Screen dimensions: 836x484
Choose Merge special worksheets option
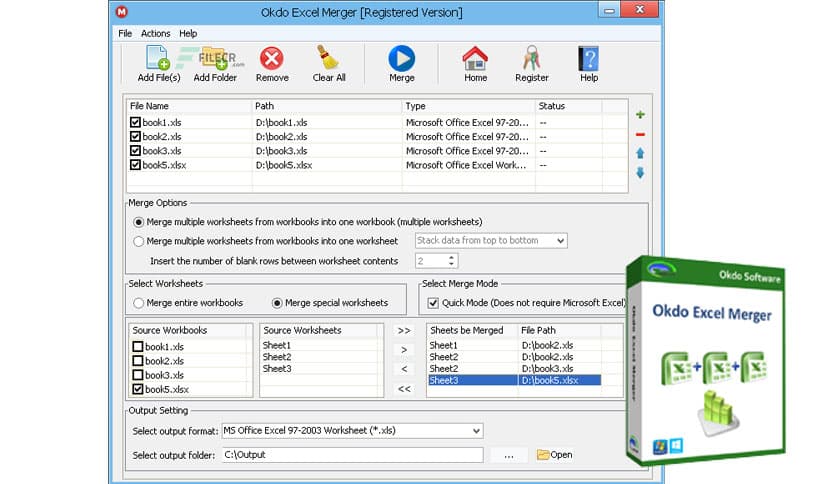point(277,303)
